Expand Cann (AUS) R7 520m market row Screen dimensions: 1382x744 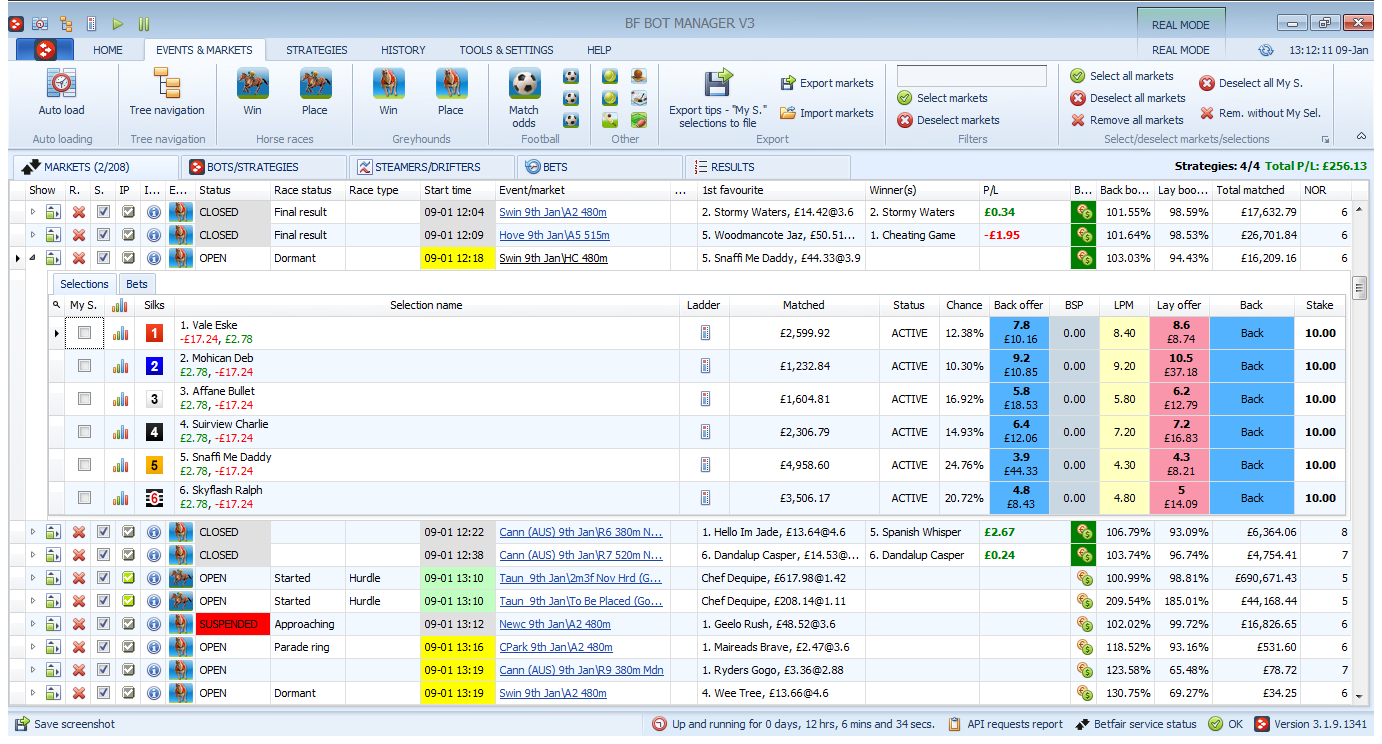coord(32,555)
